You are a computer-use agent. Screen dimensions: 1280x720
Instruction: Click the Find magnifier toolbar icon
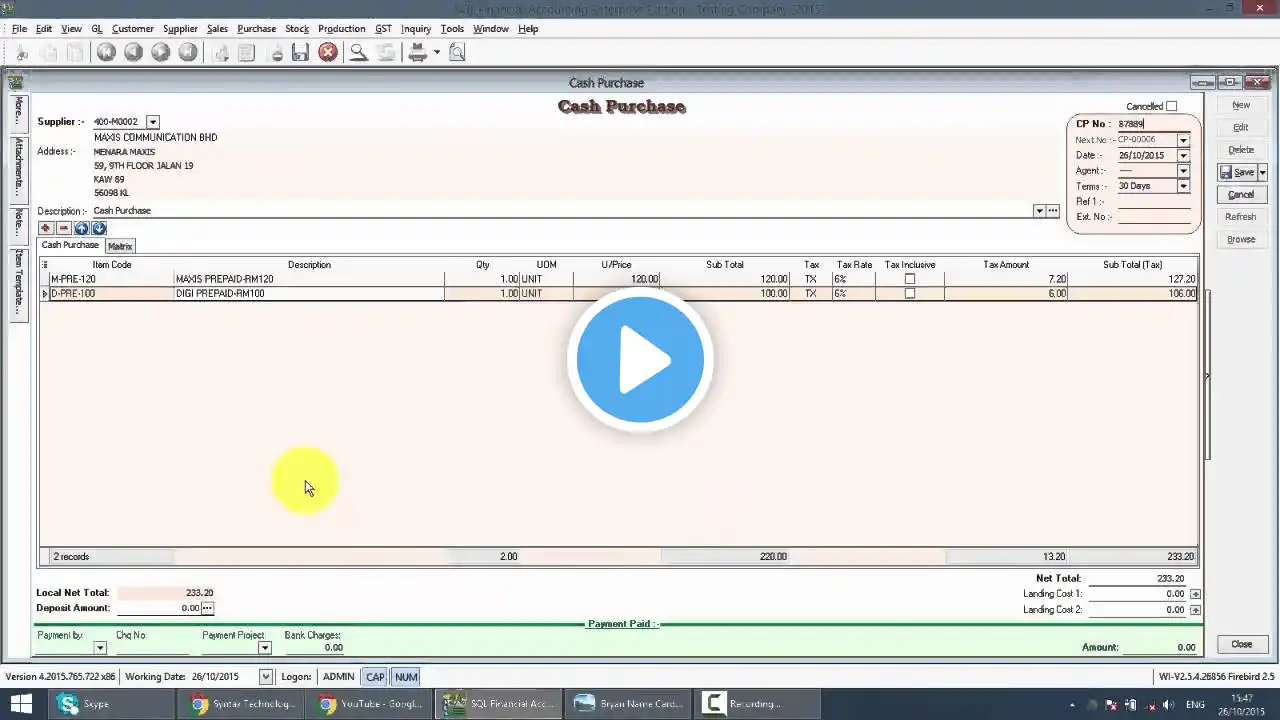(358, 53)
